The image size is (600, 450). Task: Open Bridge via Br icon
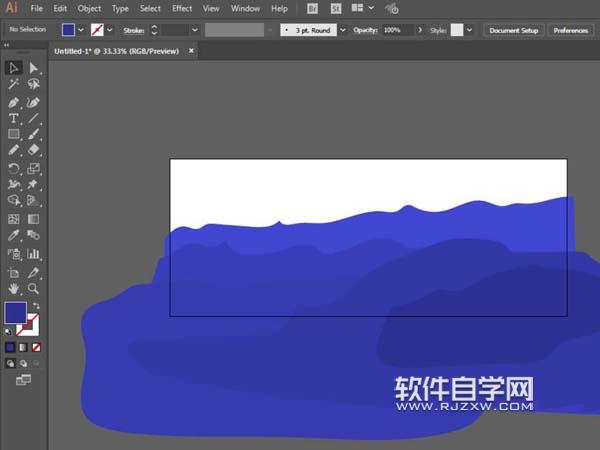pos(312,8)
